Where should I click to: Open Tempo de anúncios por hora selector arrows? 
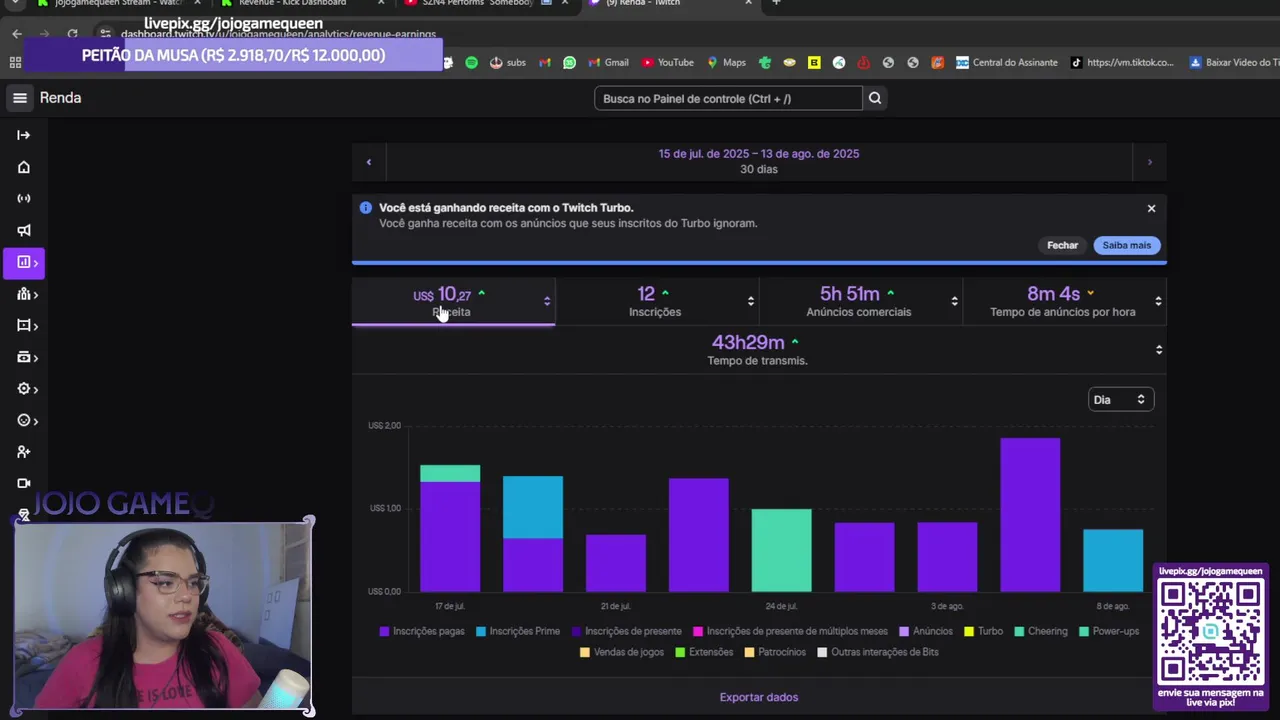tap(1158, 301)
